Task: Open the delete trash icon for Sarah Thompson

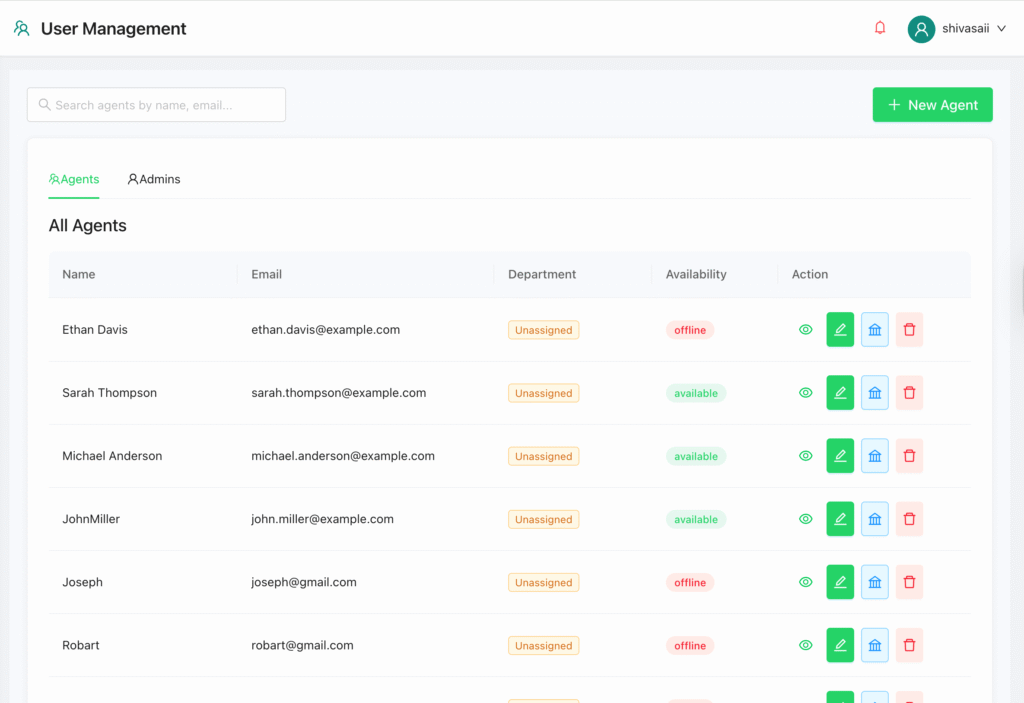Action: (909, 392)
